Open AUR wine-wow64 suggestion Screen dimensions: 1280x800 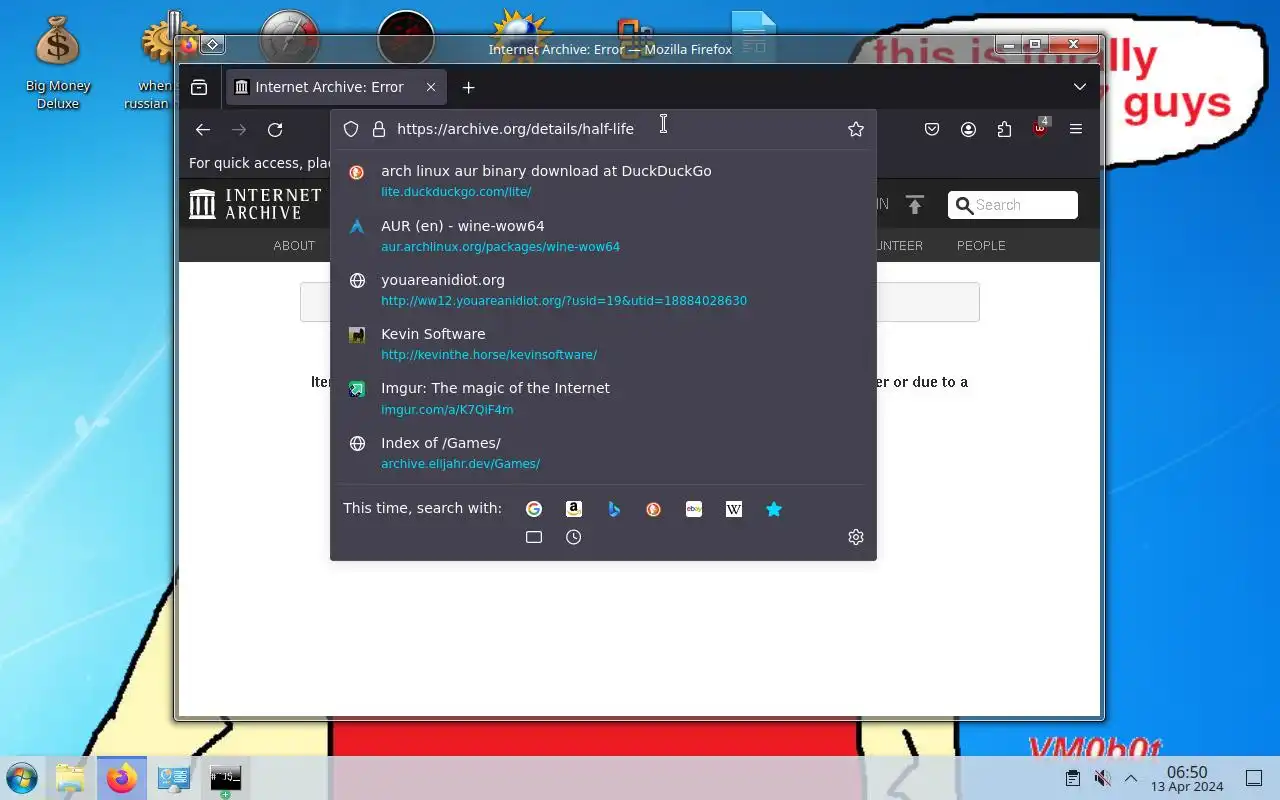603,235
